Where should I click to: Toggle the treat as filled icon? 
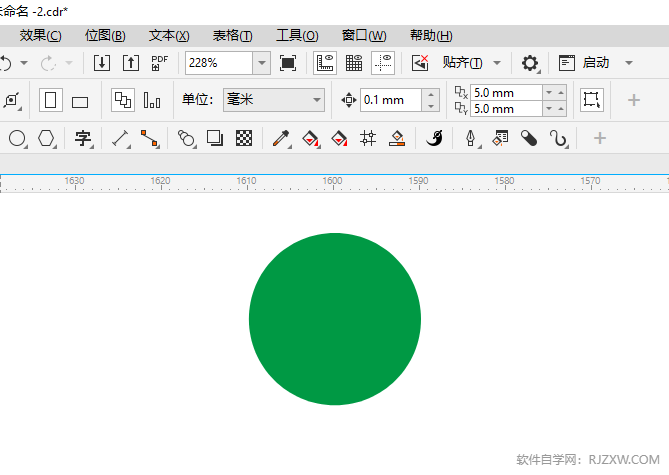point(592,100)
